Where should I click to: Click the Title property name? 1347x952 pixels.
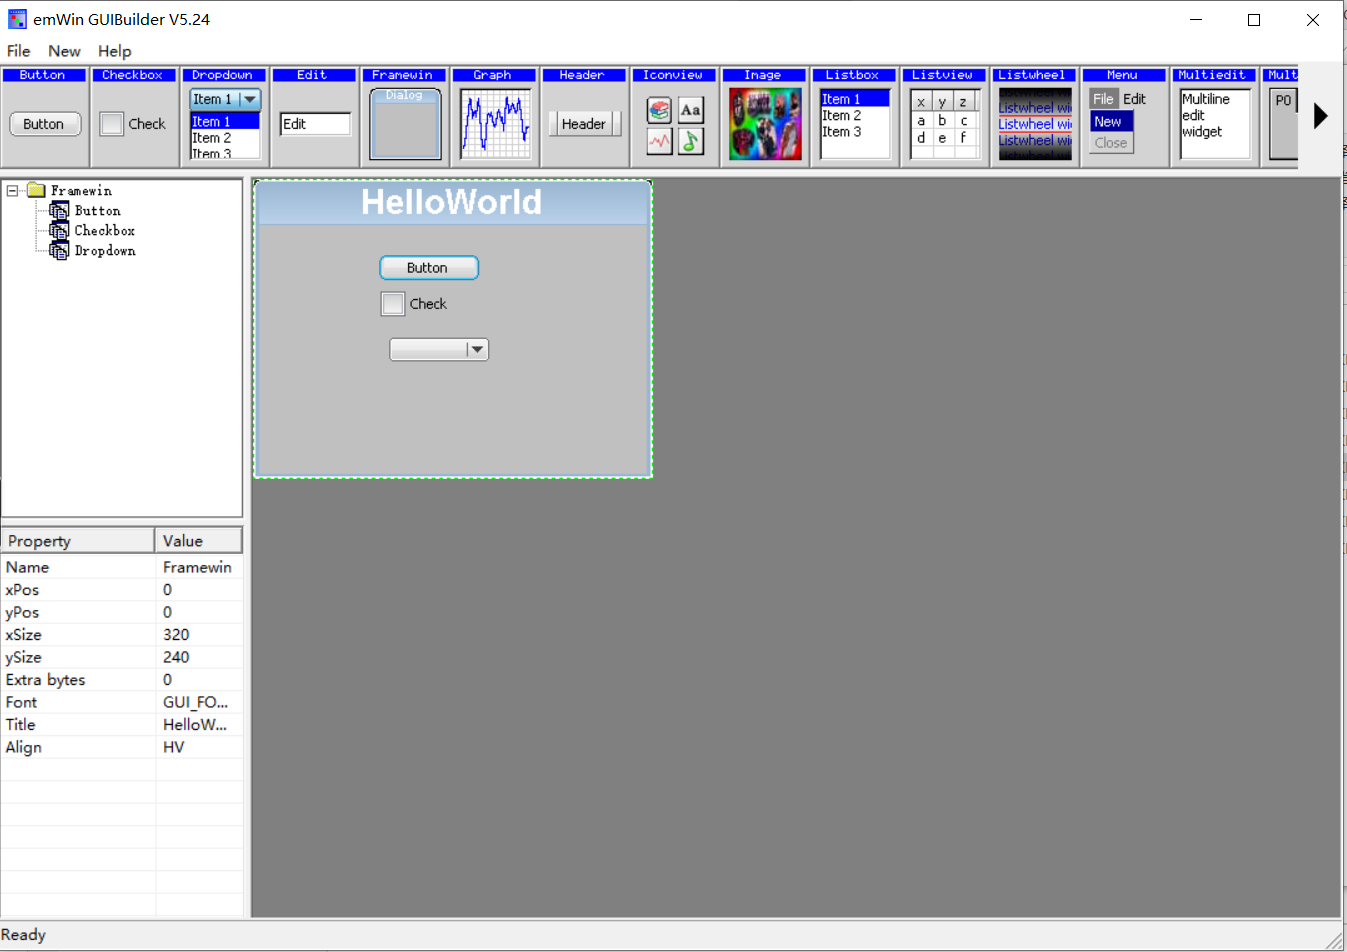pyautogui.click(x=20, y=725)
